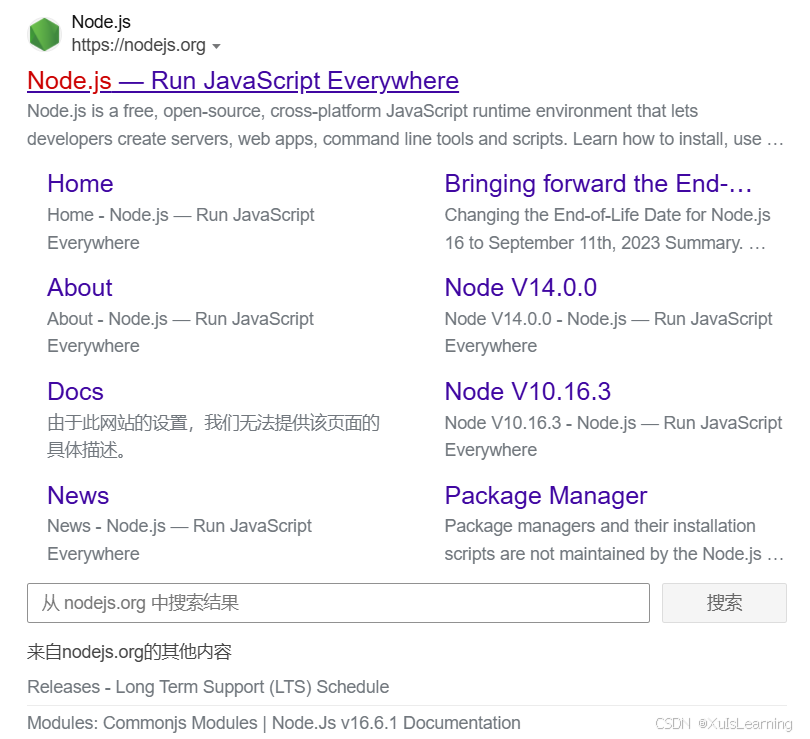Open Modules: Commonjs Modules v16.6.1 Documentation link
The width and height of the screenshot is (810, 739).
(274, 723)
